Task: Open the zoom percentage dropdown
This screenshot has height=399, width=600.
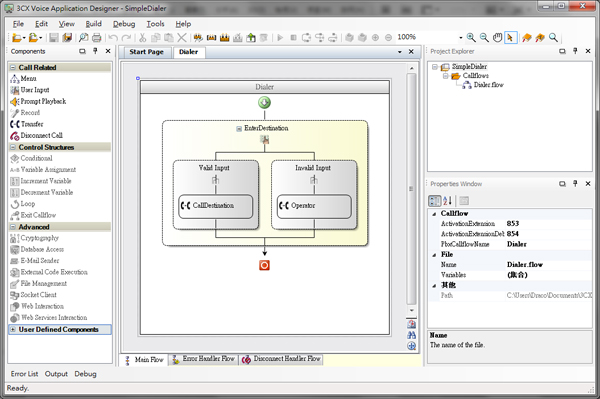Action: [x=461, y=37]
